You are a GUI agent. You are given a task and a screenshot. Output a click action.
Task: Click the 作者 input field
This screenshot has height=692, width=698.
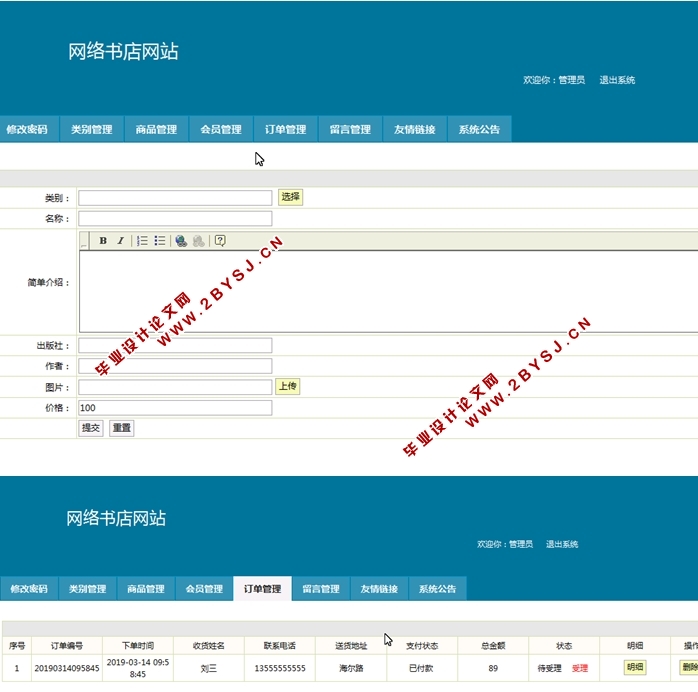(x=175, y=366)
